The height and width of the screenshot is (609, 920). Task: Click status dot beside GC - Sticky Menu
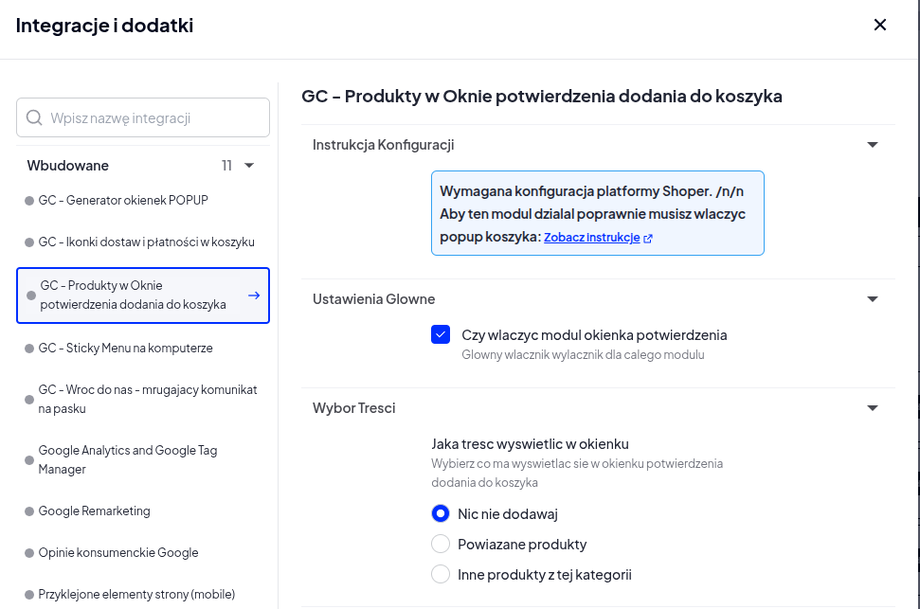[29, 349]
